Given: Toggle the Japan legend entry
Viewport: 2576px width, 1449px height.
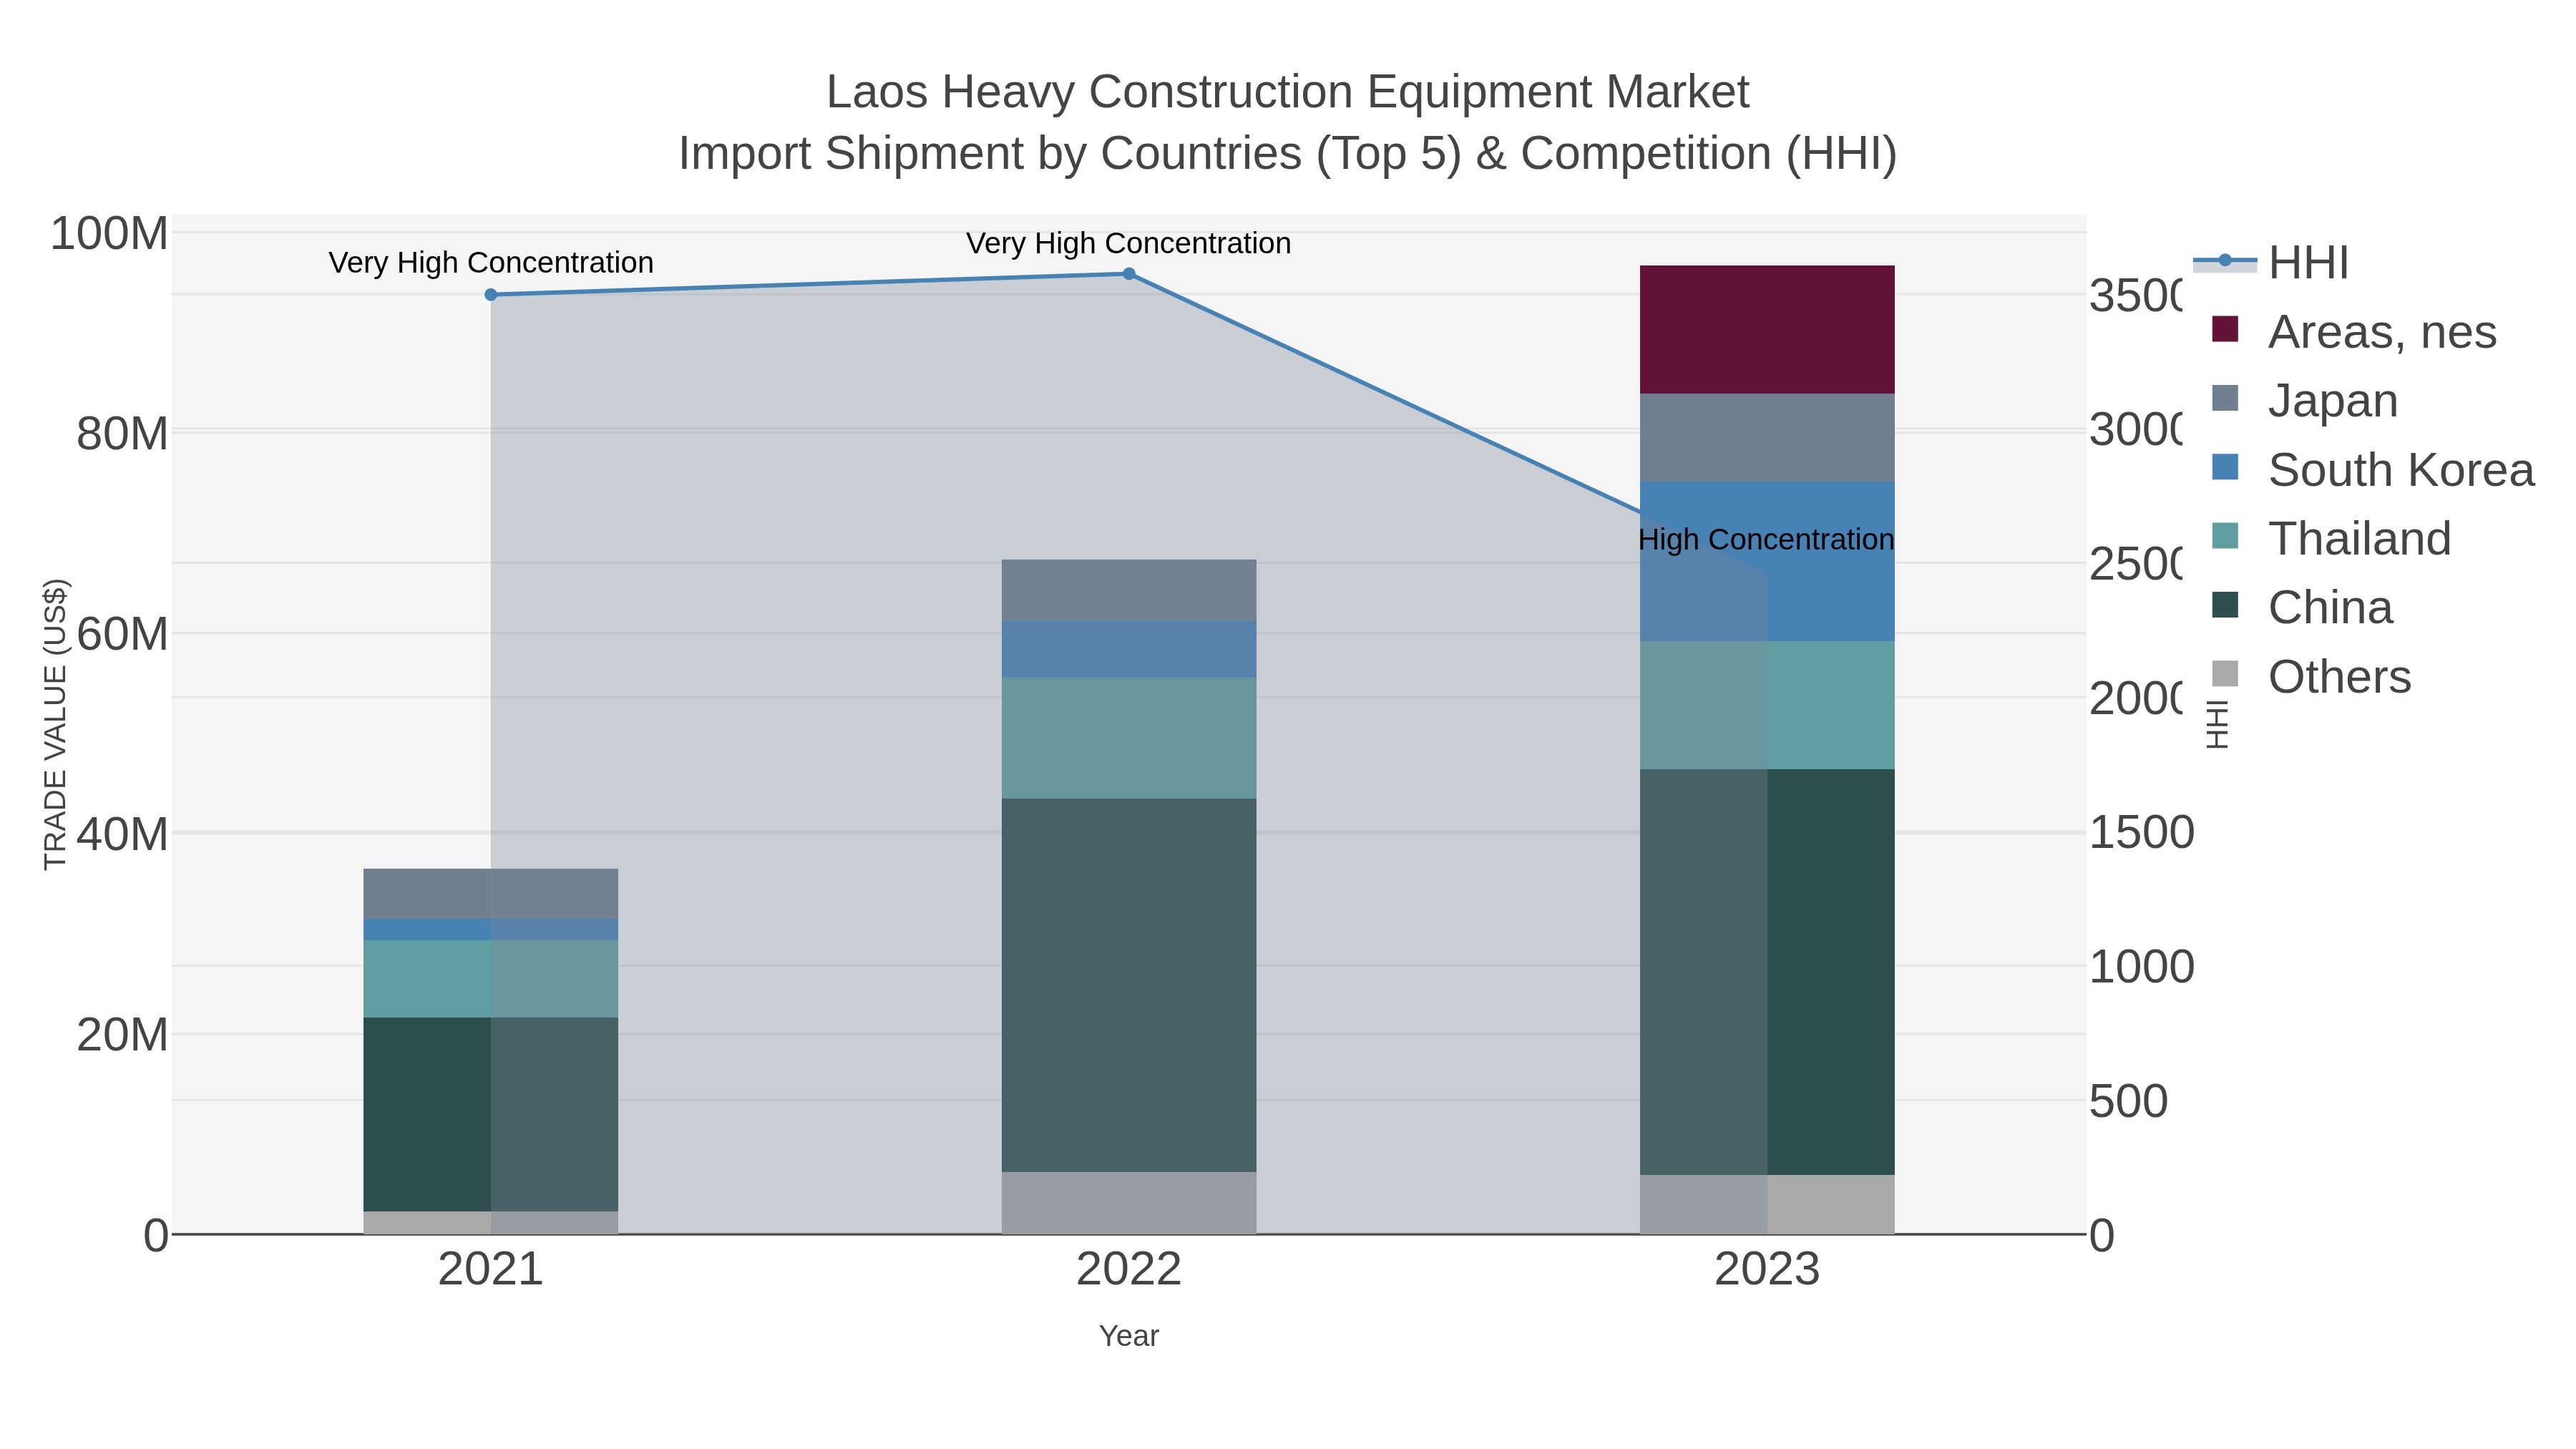Looking at the screenshot, I should (x=2304, y=401).
